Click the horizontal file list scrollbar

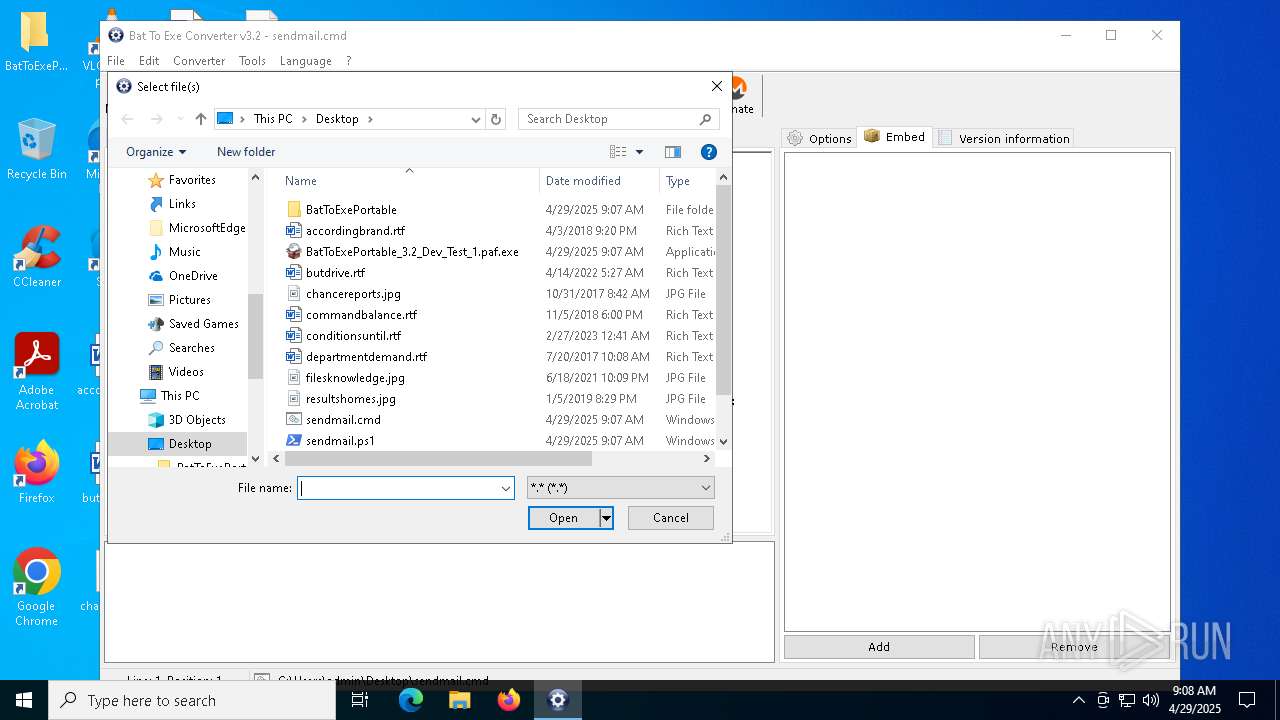coord(438,458)
